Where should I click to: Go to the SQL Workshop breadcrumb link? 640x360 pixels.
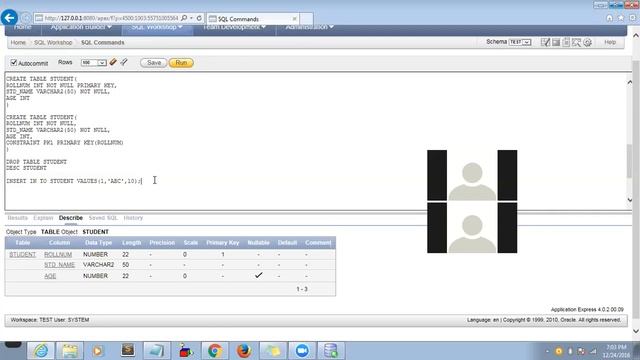(53, 42)
